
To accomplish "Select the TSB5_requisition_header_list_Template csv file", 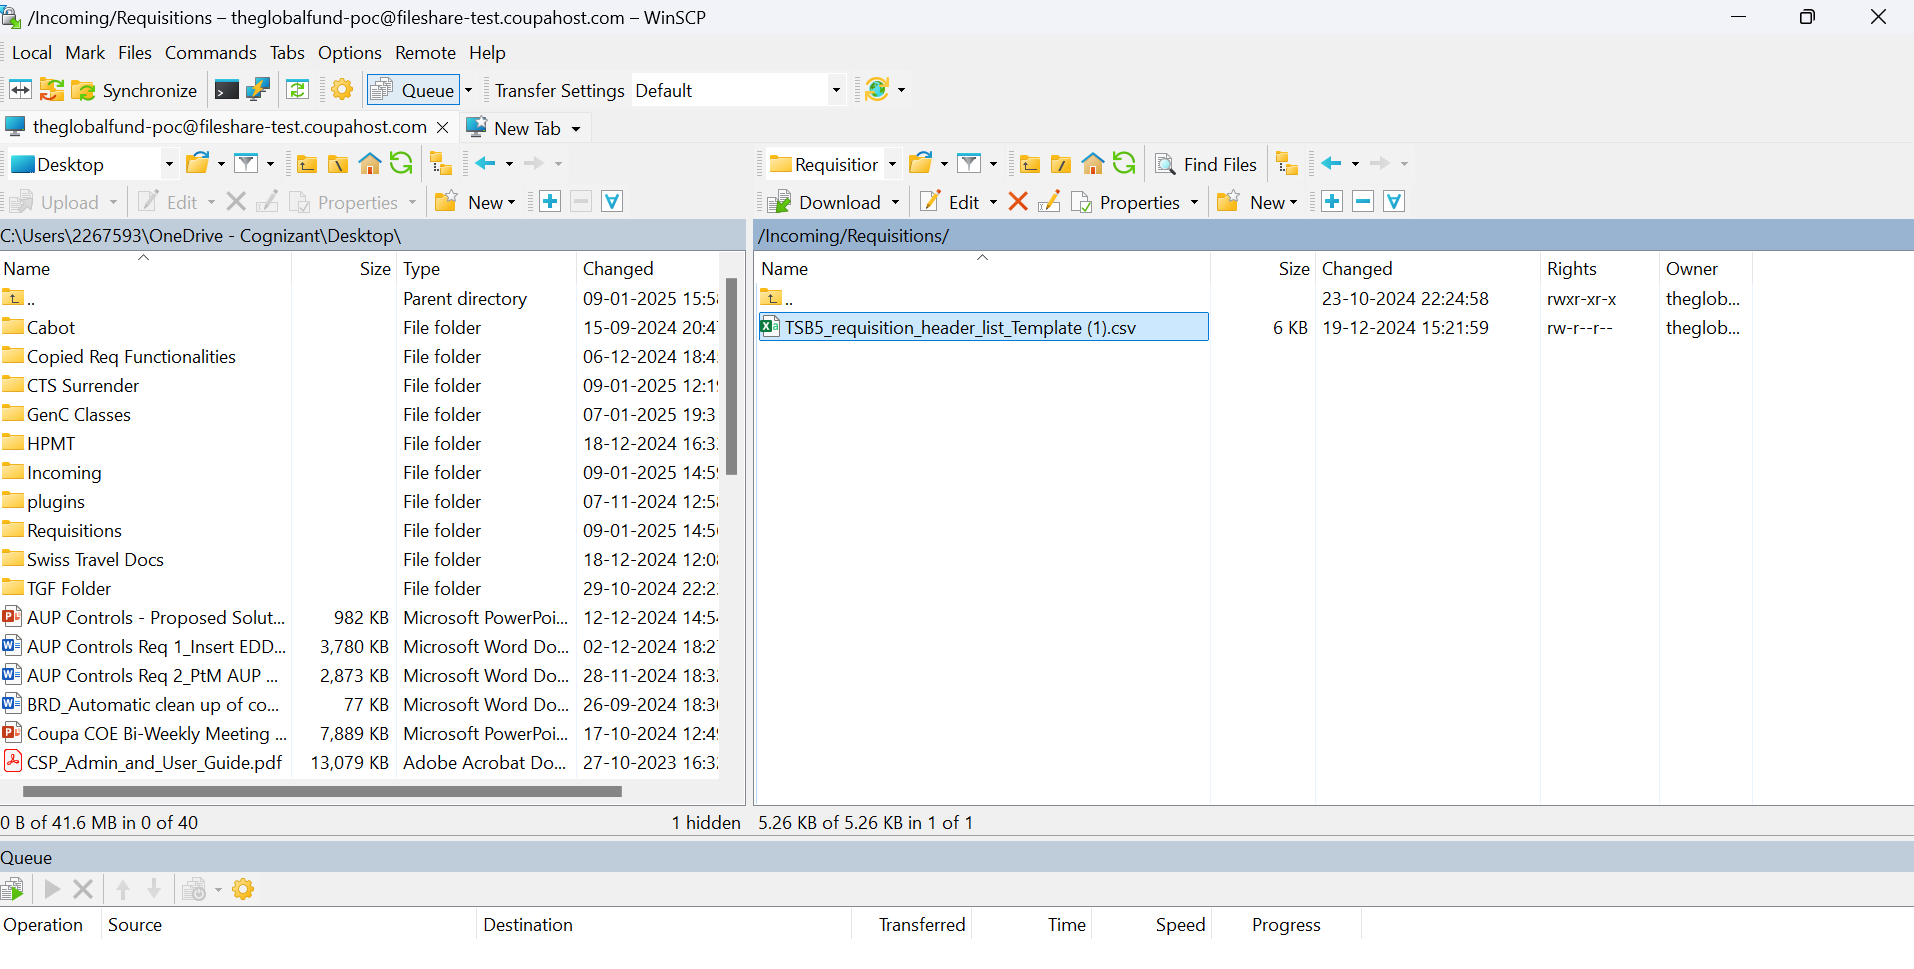I will point(960,327).
